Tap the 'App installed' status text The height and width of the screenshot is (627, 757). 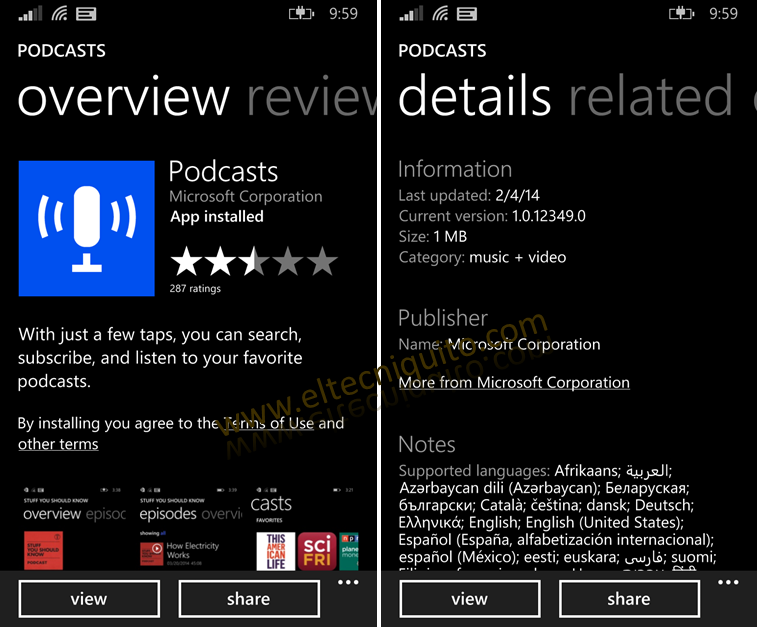pyautogui.click(x=217, y=217)
